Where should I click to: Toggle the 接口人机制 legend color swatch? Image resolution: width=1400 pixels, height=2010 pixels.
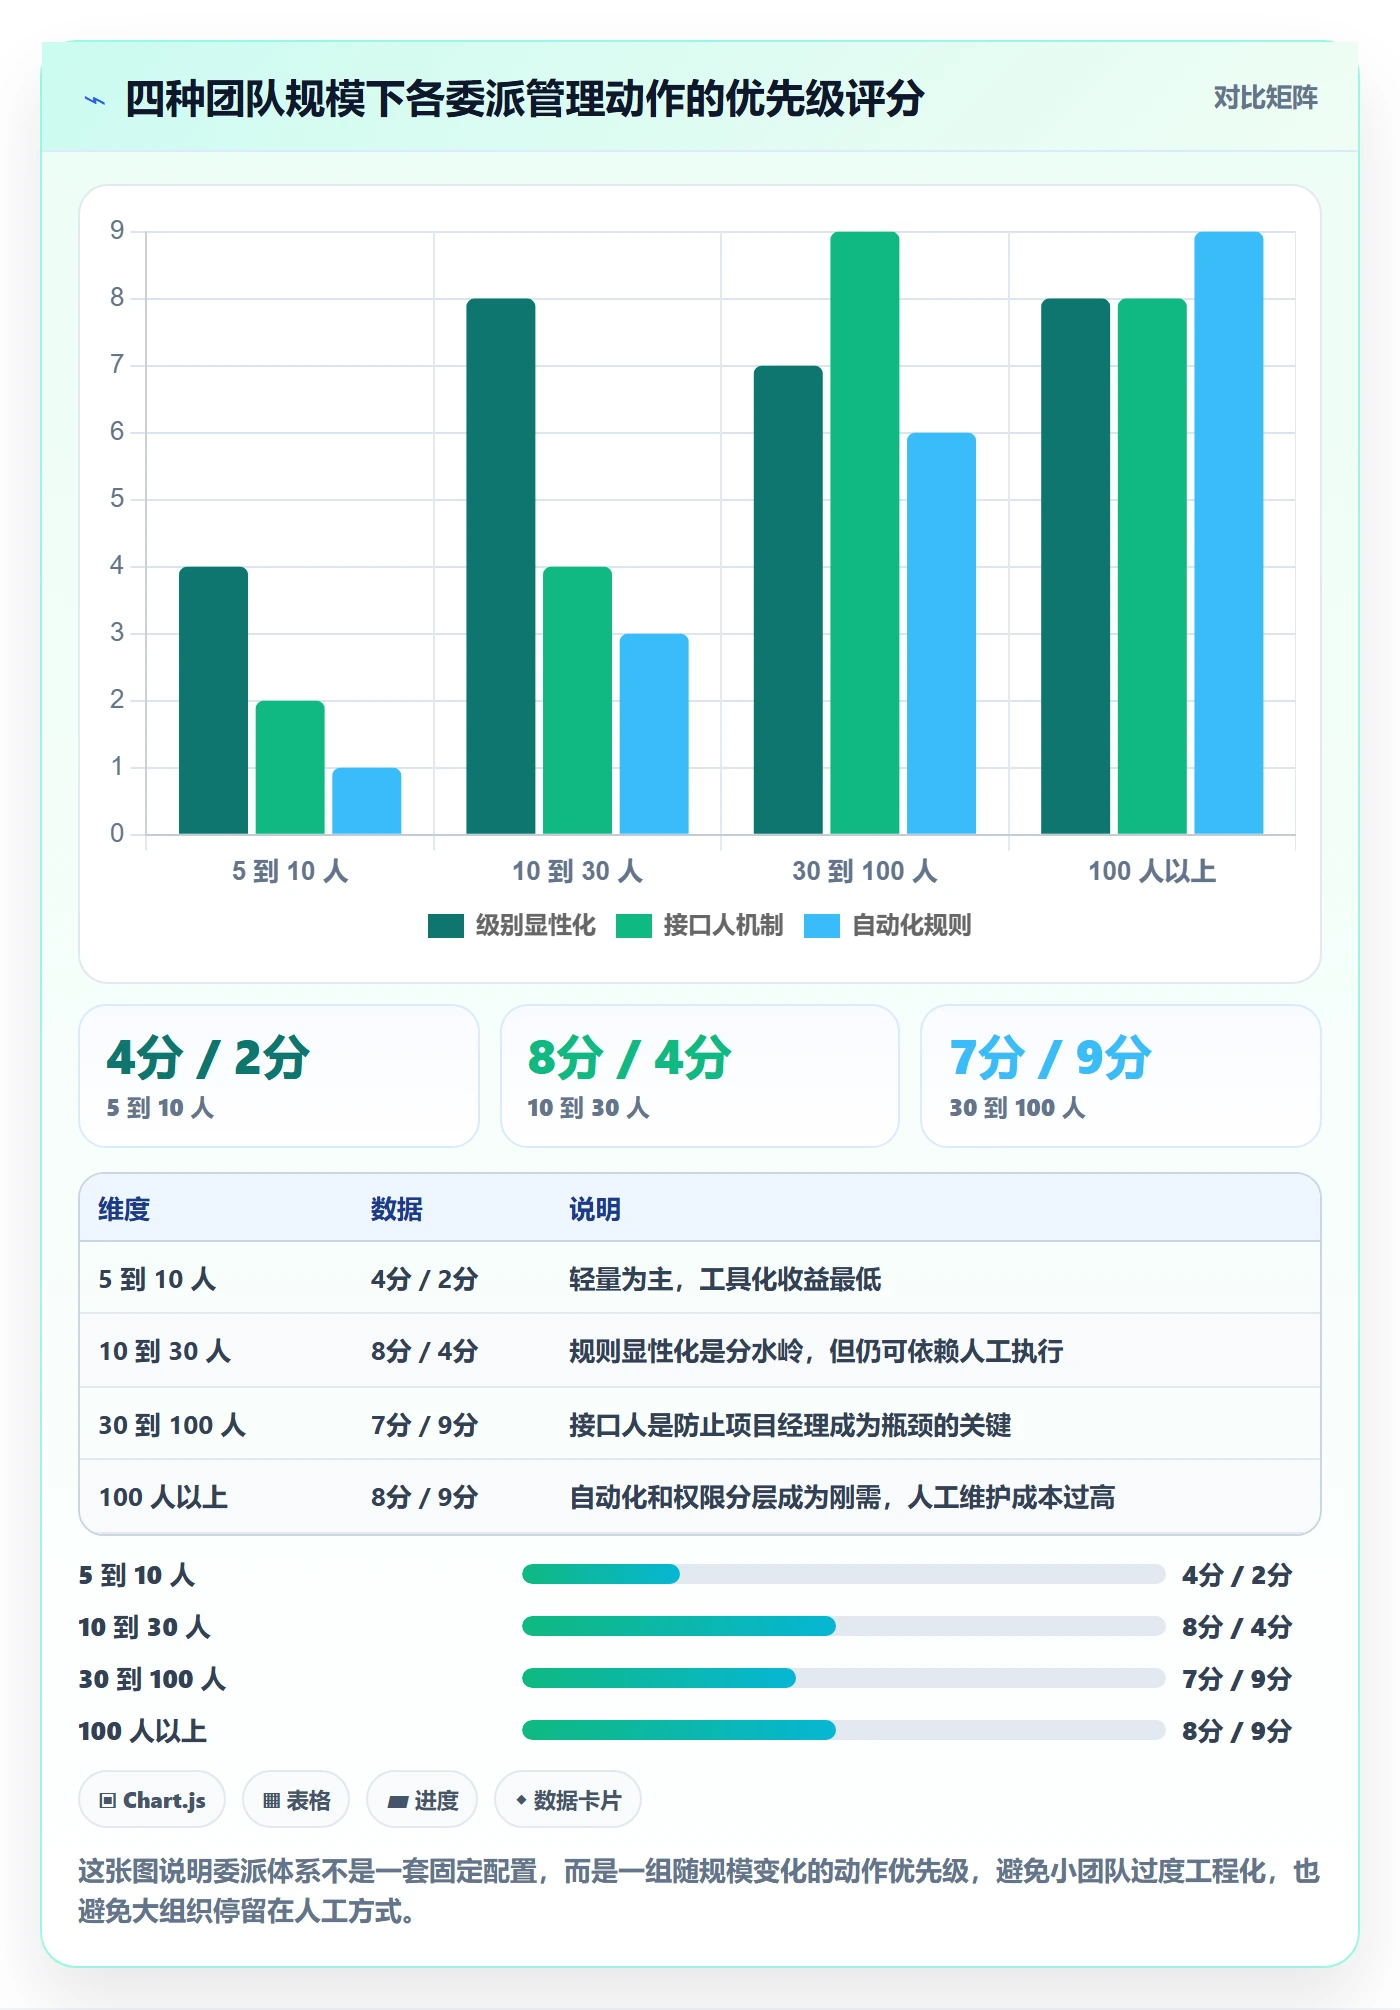point(634,926)
